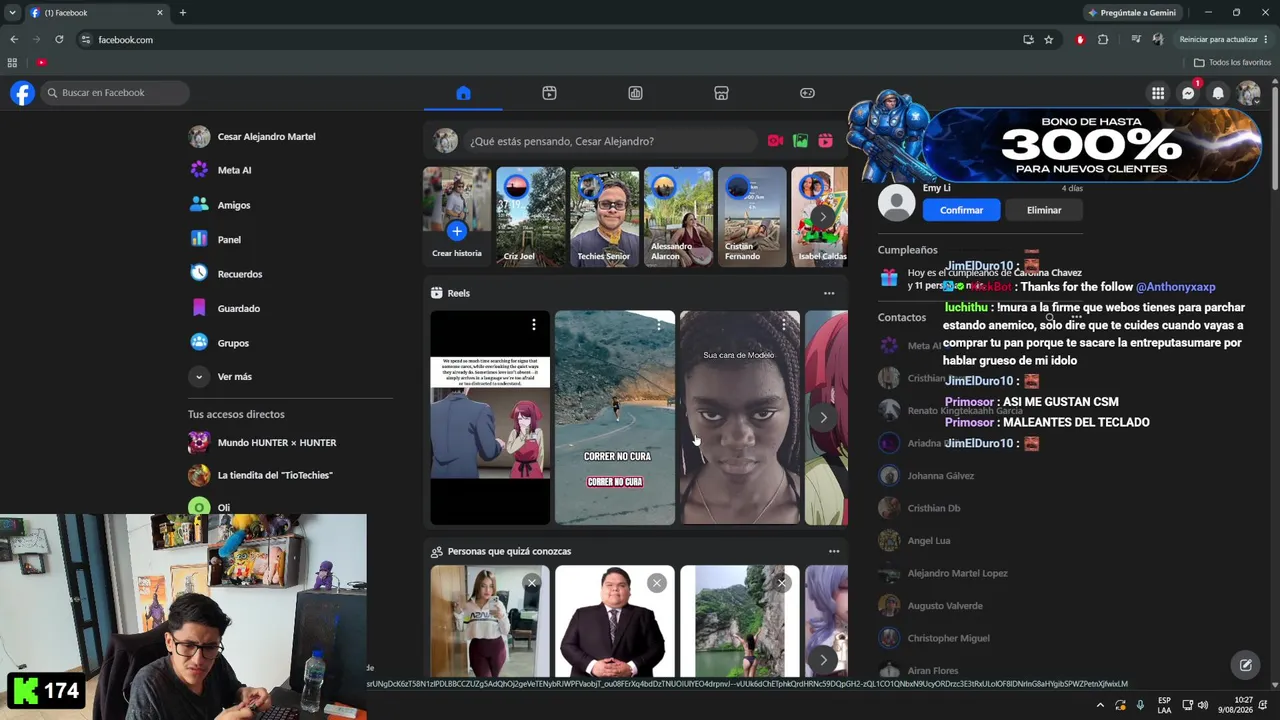
Task: View site information icon in address bar
Action: tap(86, 40)
